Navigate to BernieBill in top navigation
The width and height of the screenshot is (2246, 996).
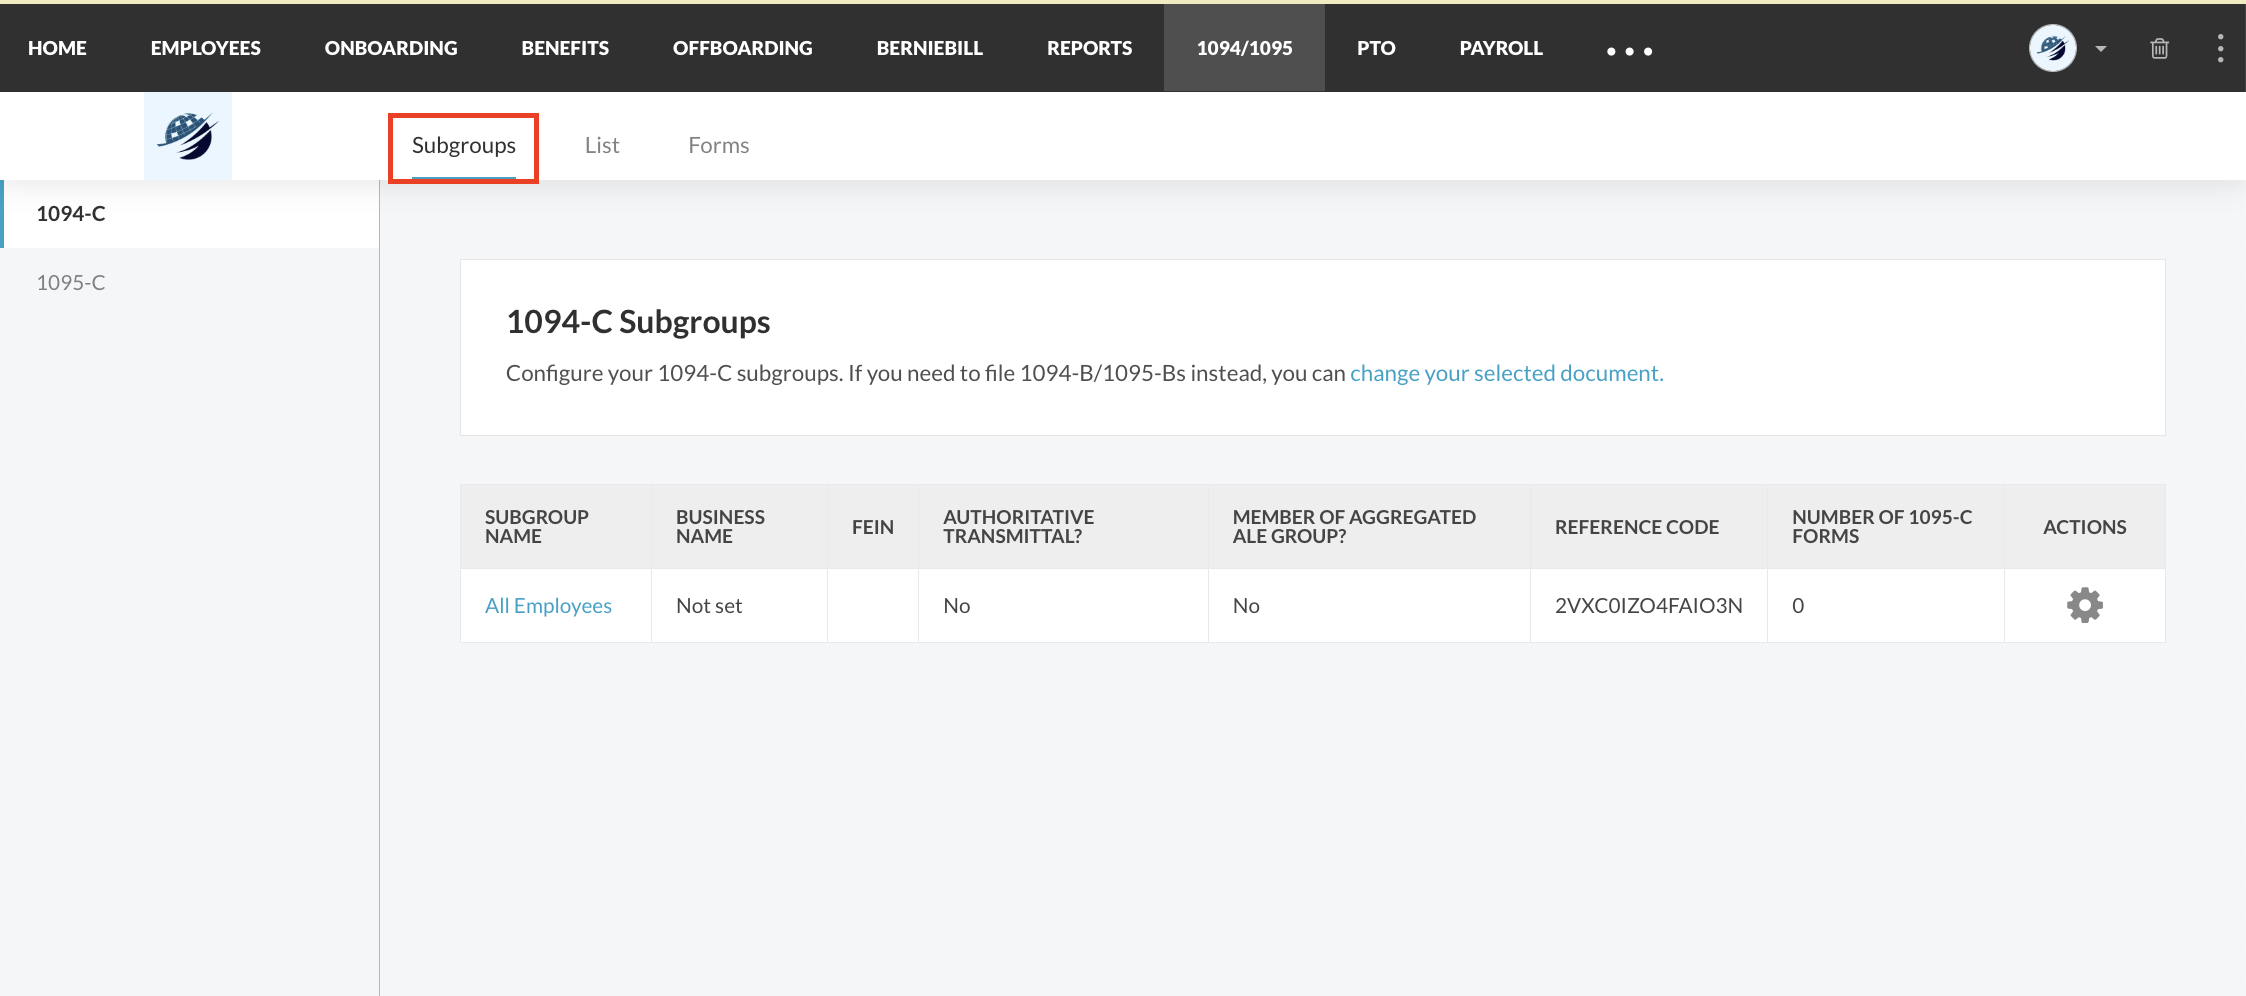929,48
